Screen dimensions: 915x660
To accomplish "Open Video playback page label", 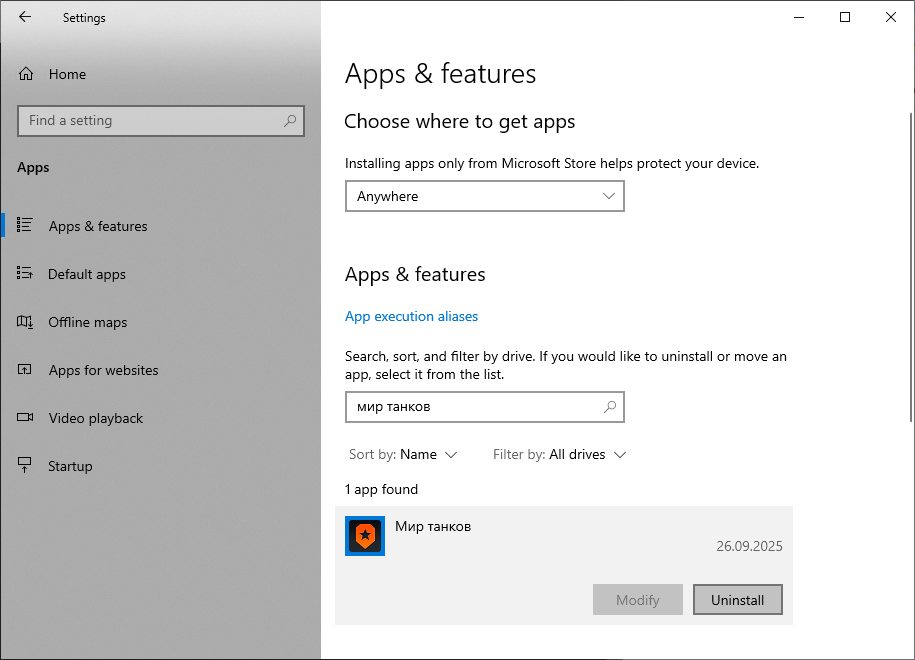I will [96, 418].
